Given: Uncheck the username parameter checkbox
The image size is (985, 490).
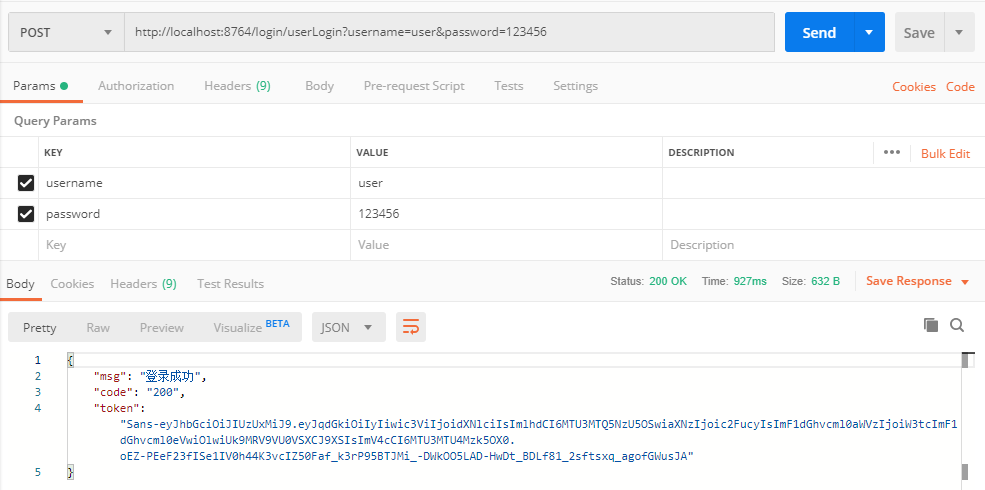Looking at the screenshot, I should coord(26,183).
